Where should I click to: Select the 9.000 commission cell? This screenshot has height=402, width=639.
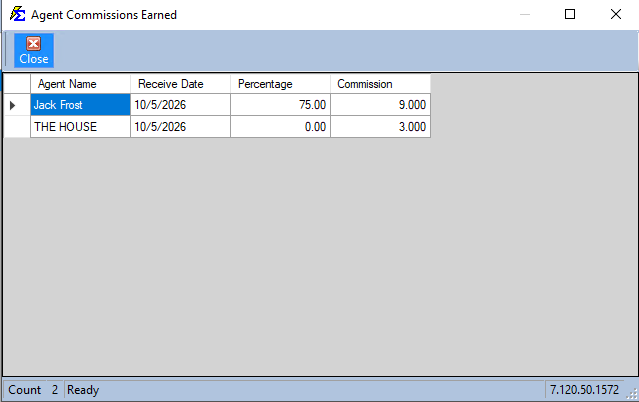click(380, 105)
